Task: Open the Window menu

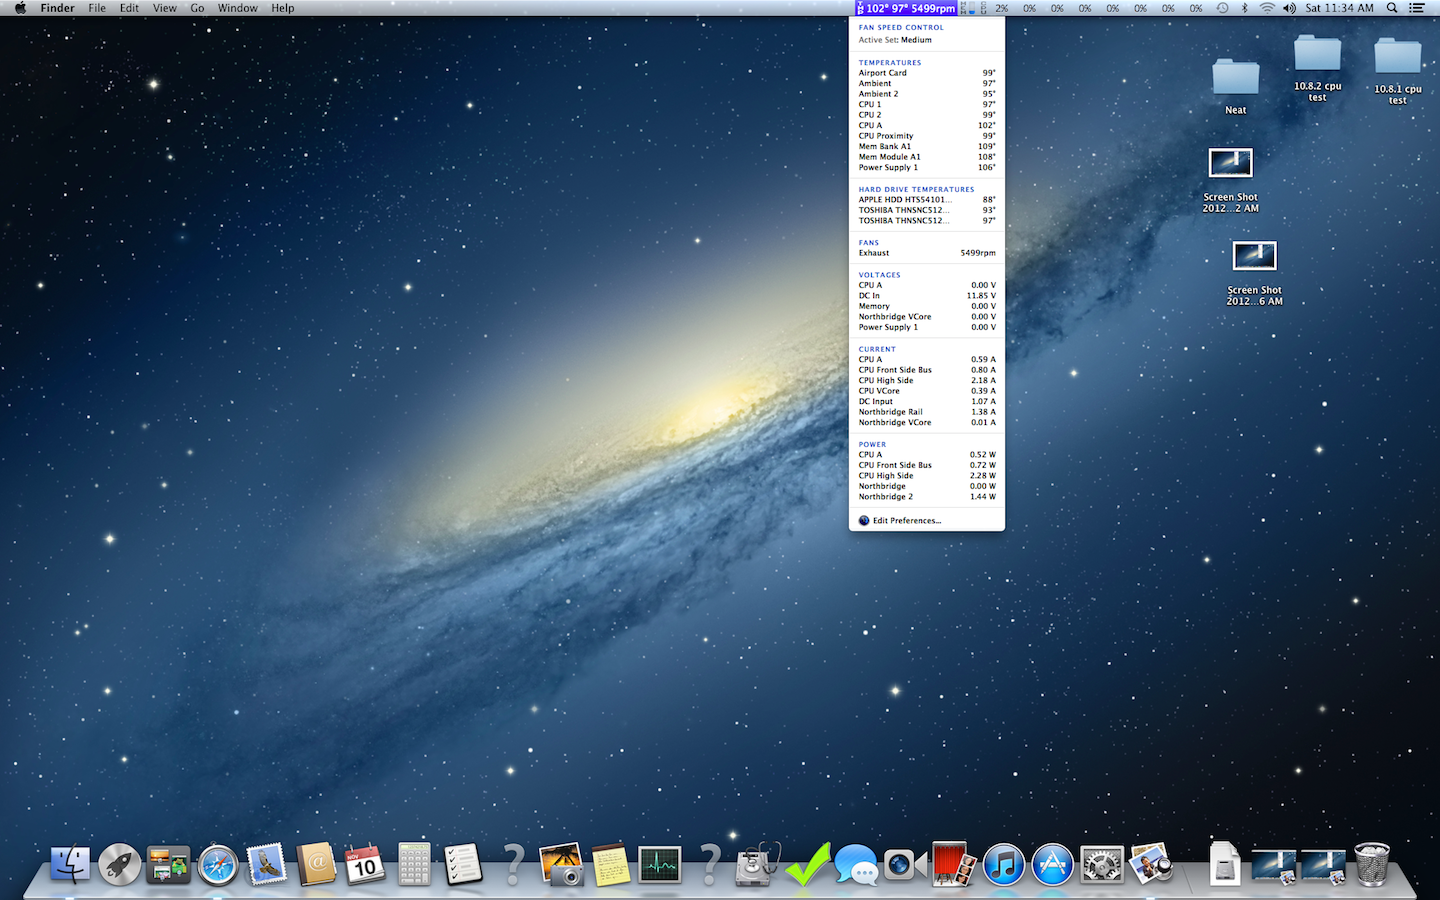Action: click(237, 8)
